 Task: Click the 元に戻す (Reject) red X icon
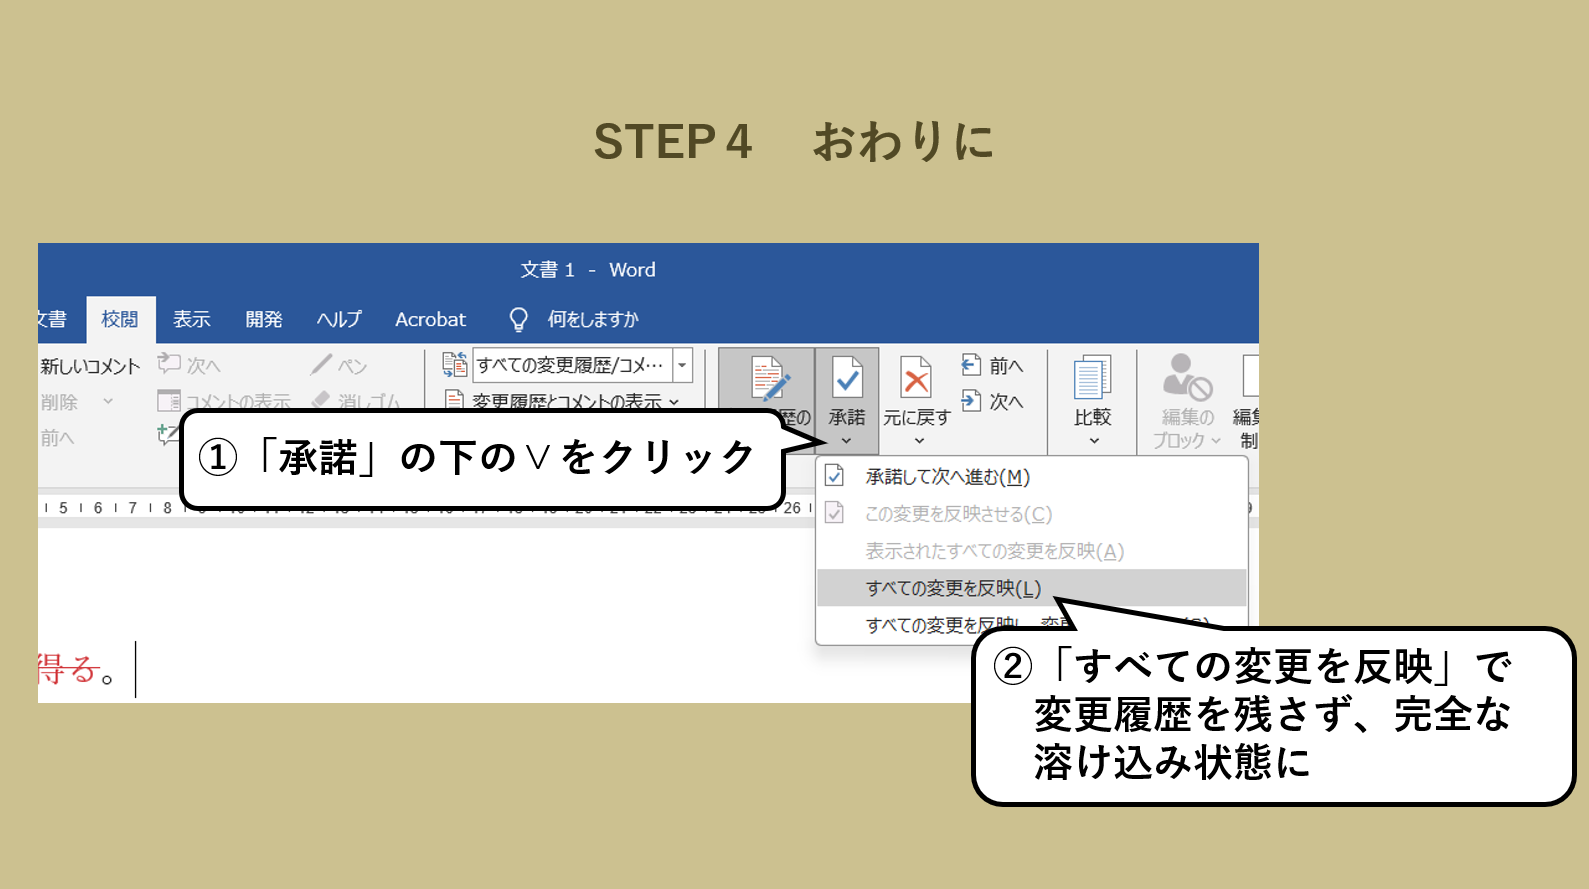pos(915,379)
